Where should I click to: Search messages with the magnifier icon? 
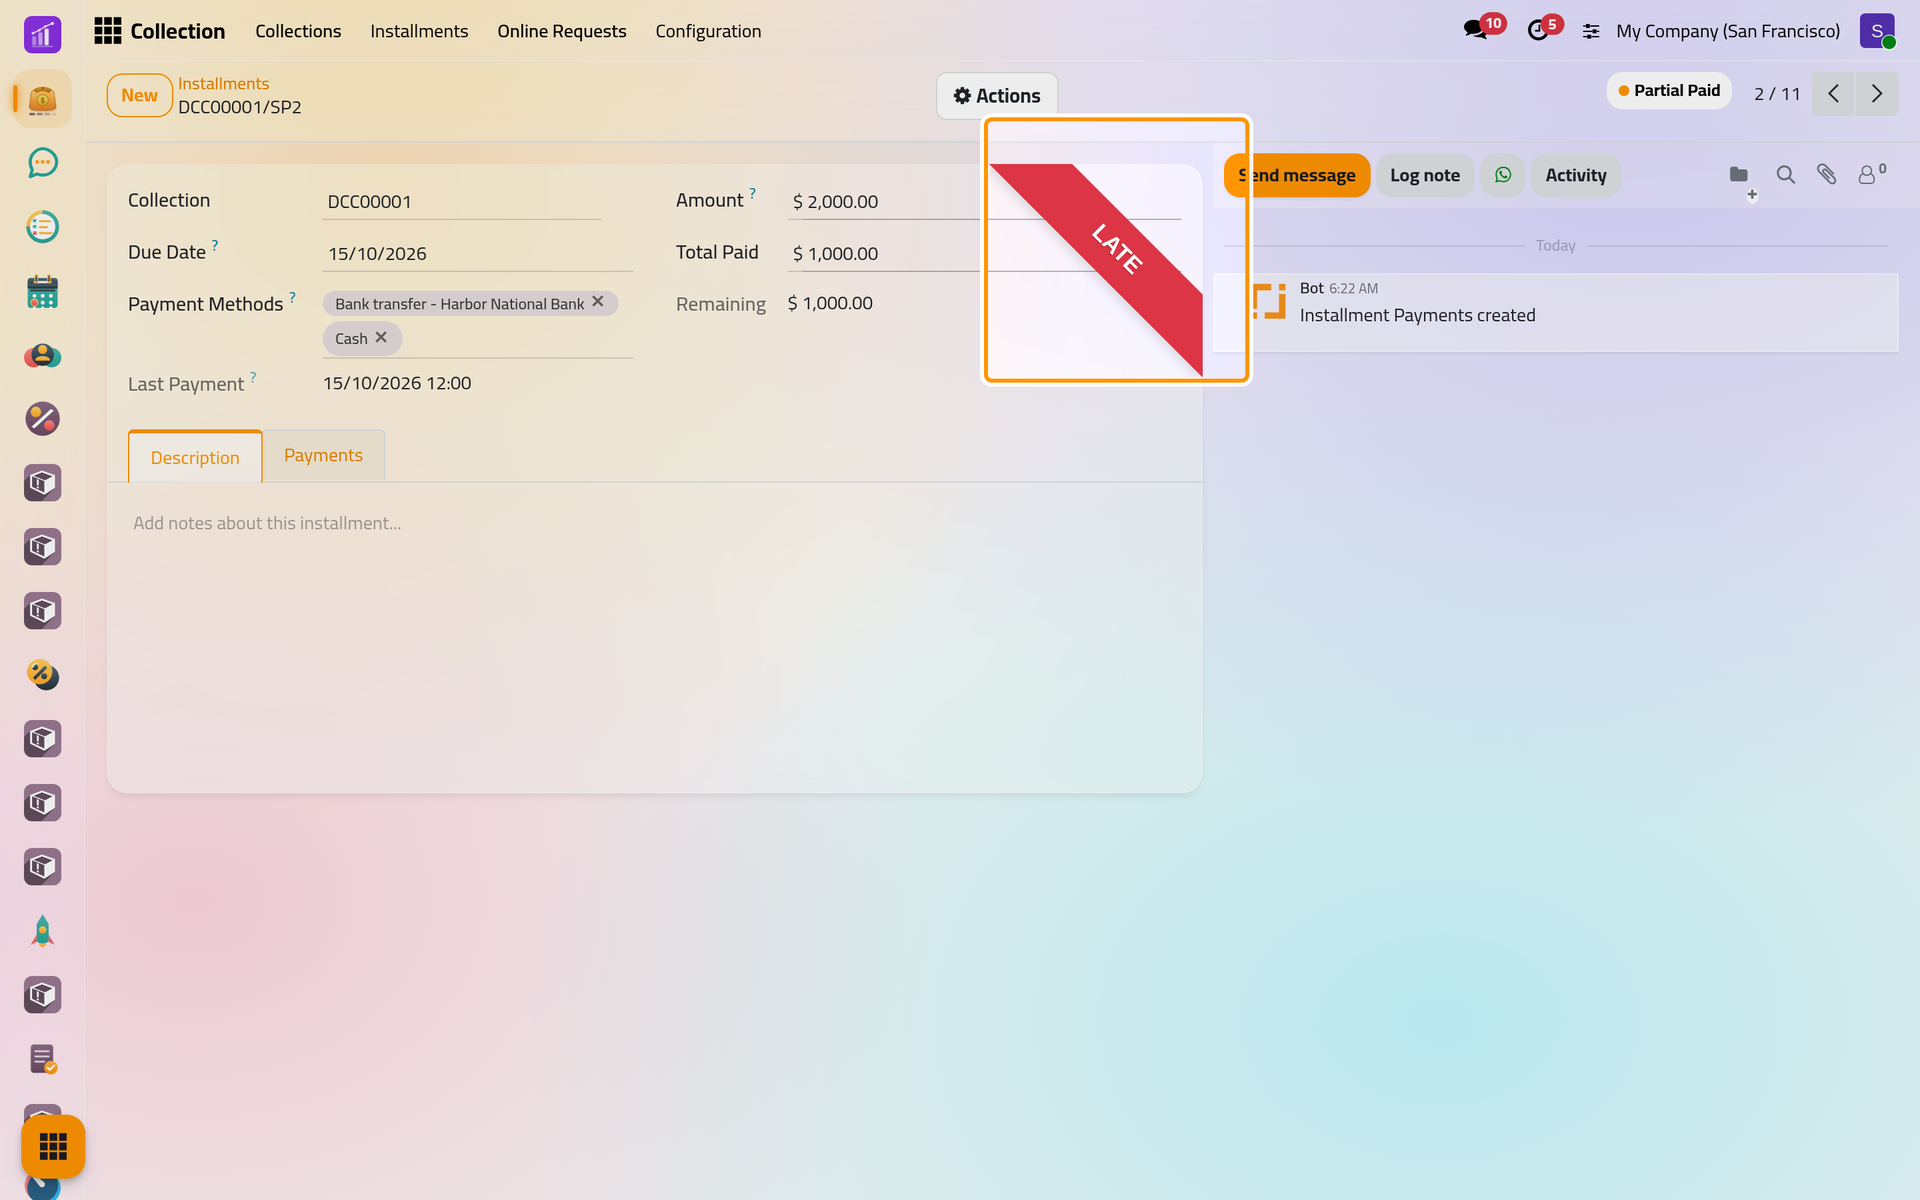click(1785, 175)
